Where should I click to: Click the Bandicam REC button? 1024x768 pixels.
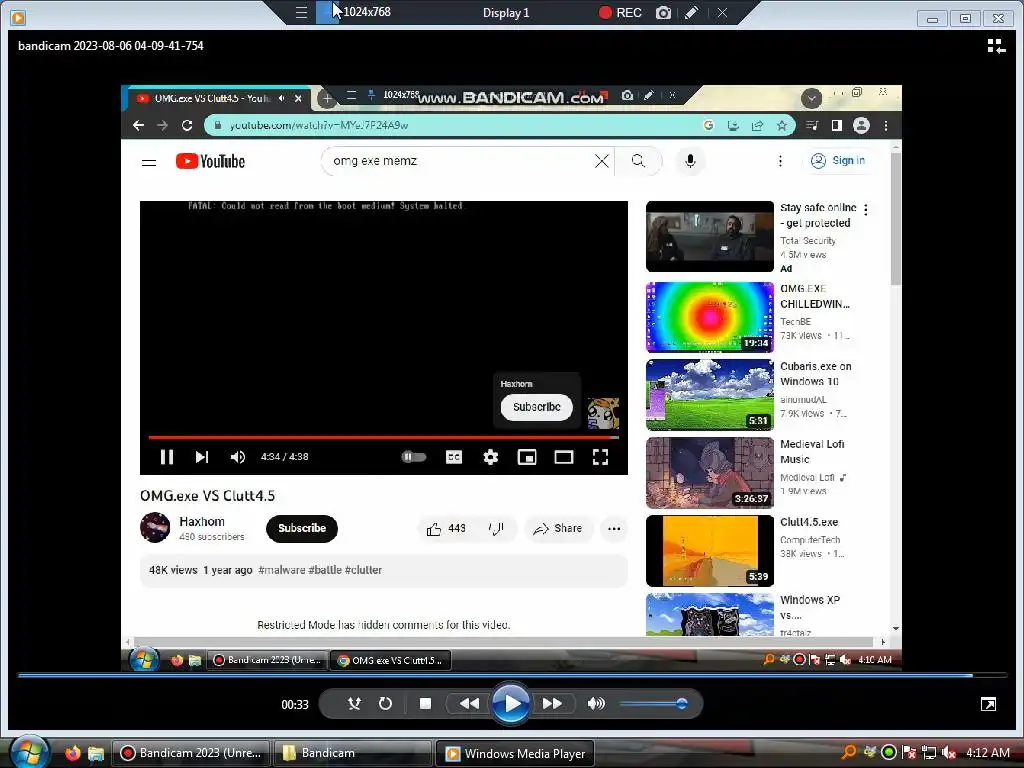(x=620, y=12)
